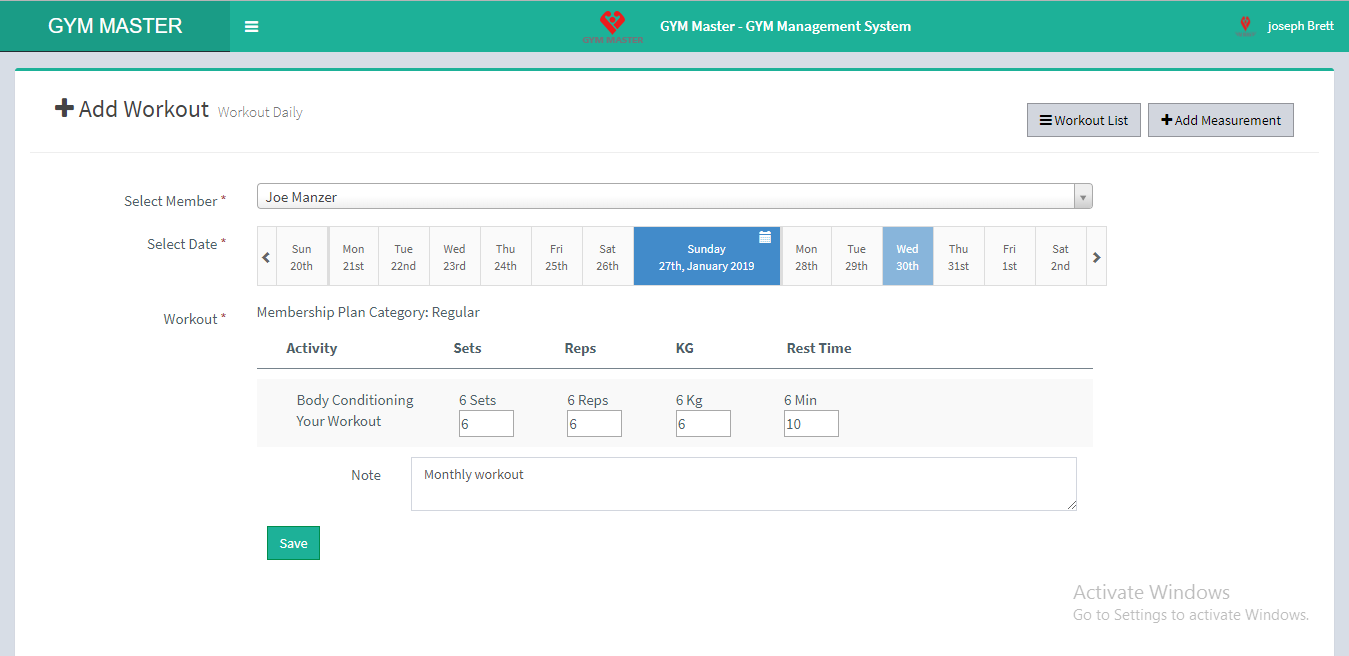The image size is (1349, 656).
Task: Advance to next week arrow in date strip
Action: (1096, 257)
